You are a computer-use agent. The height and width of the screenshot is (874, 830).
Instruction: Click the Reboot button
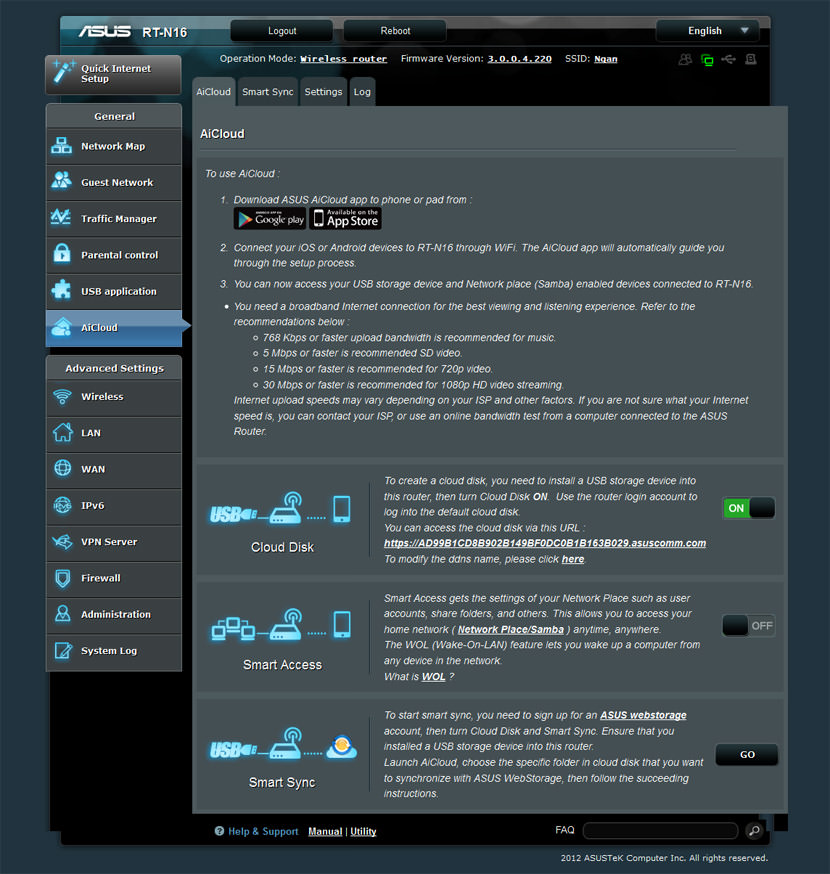pos(395,31)
